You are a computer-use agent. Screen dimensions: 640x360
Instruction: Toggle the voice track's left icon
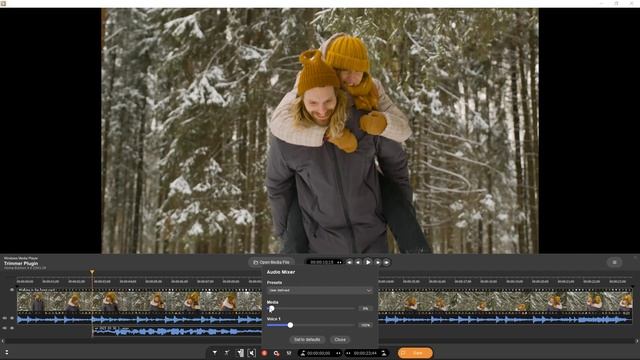pos(4,328)
